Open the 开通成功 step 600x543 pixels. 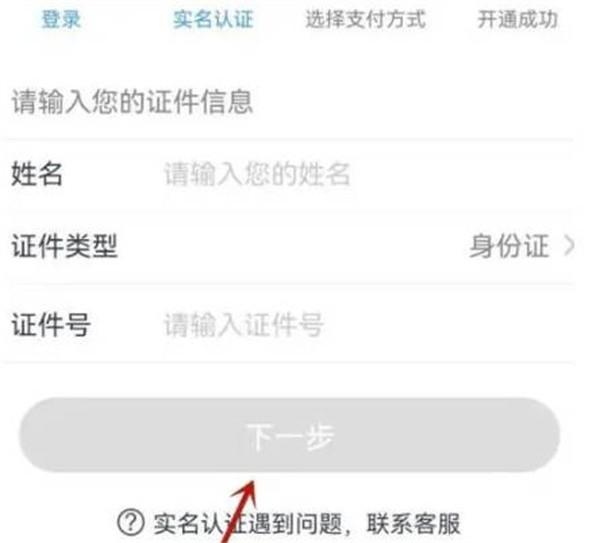(517, 19)
